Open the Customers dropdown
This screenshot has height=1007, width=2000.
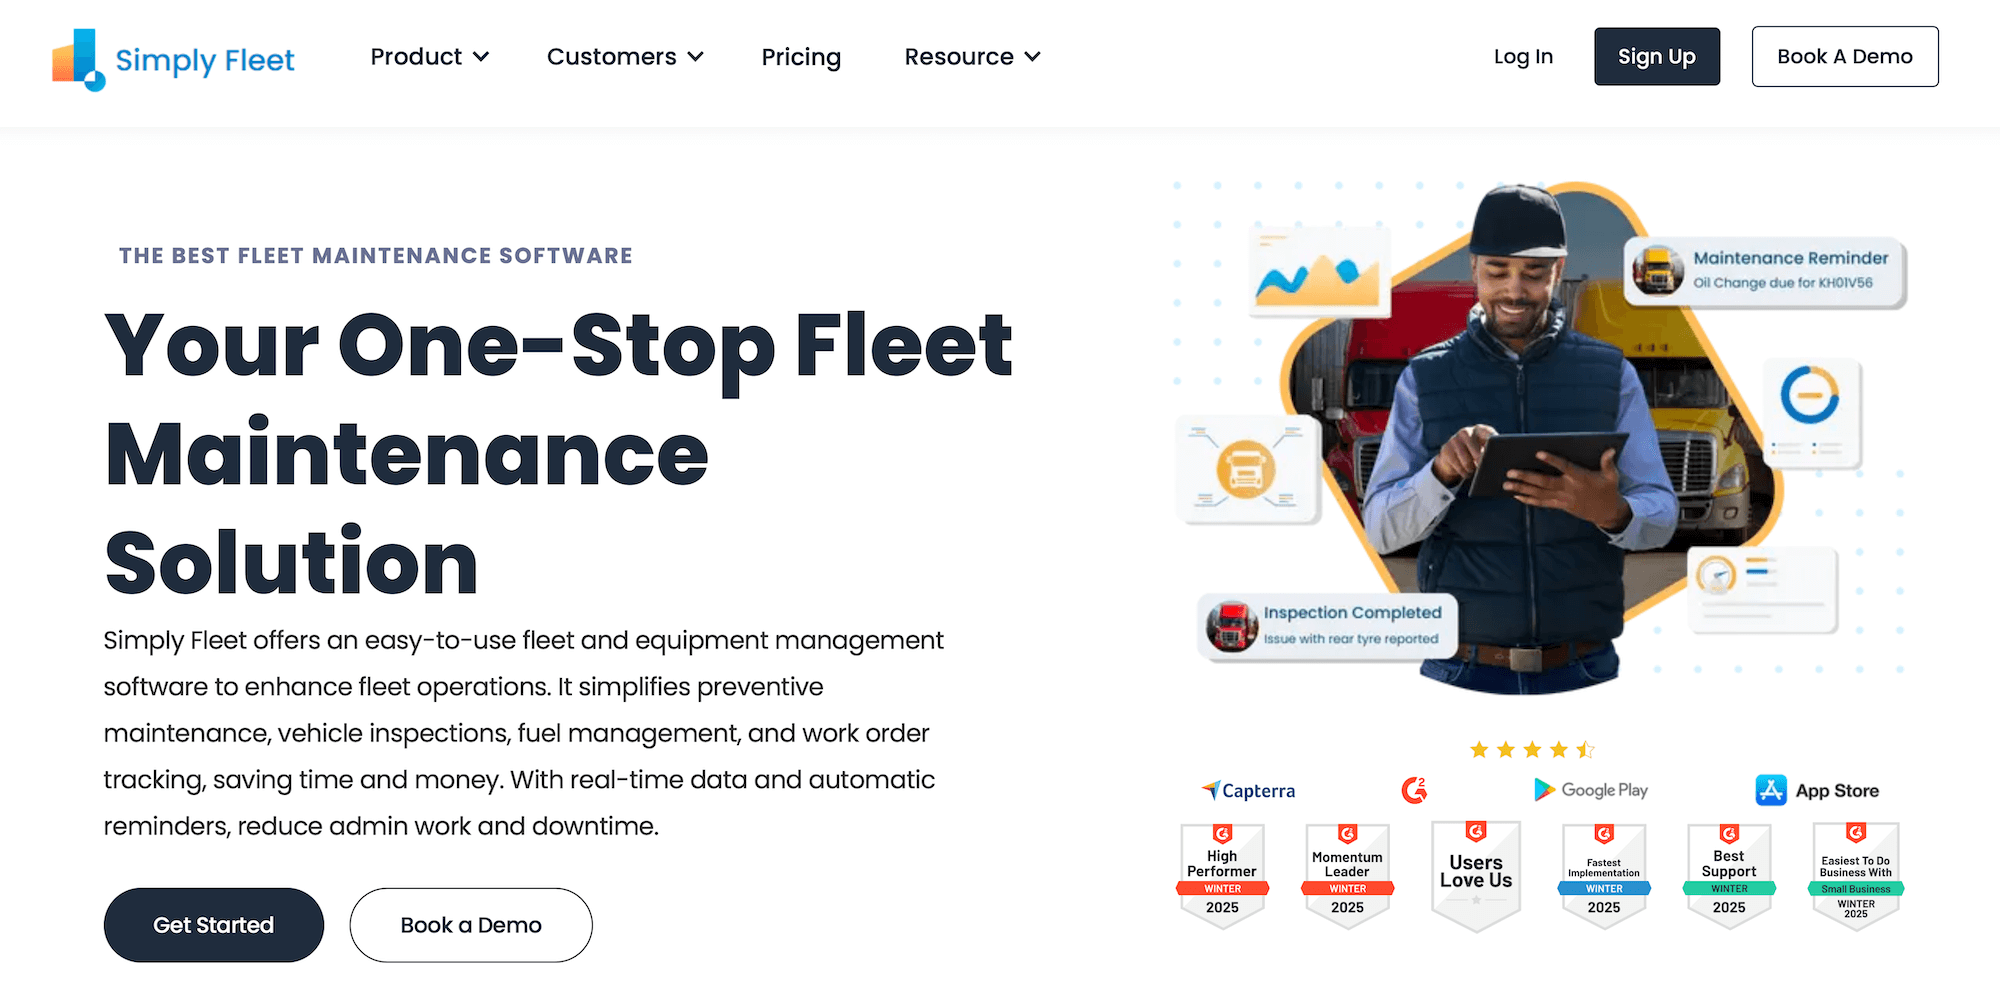pyautogui.click(x=624, y=57)
